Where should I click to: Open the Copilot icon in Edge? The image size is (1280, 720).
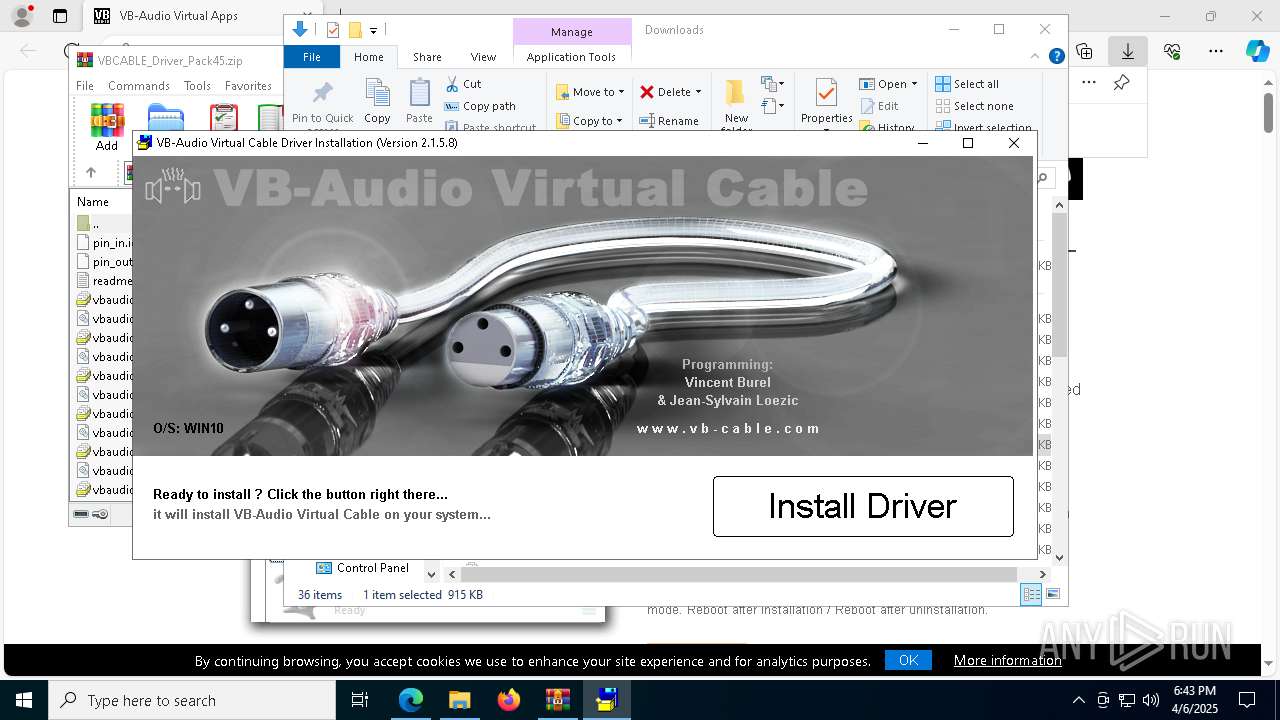pyautogui.click(x=1257, y=51)
